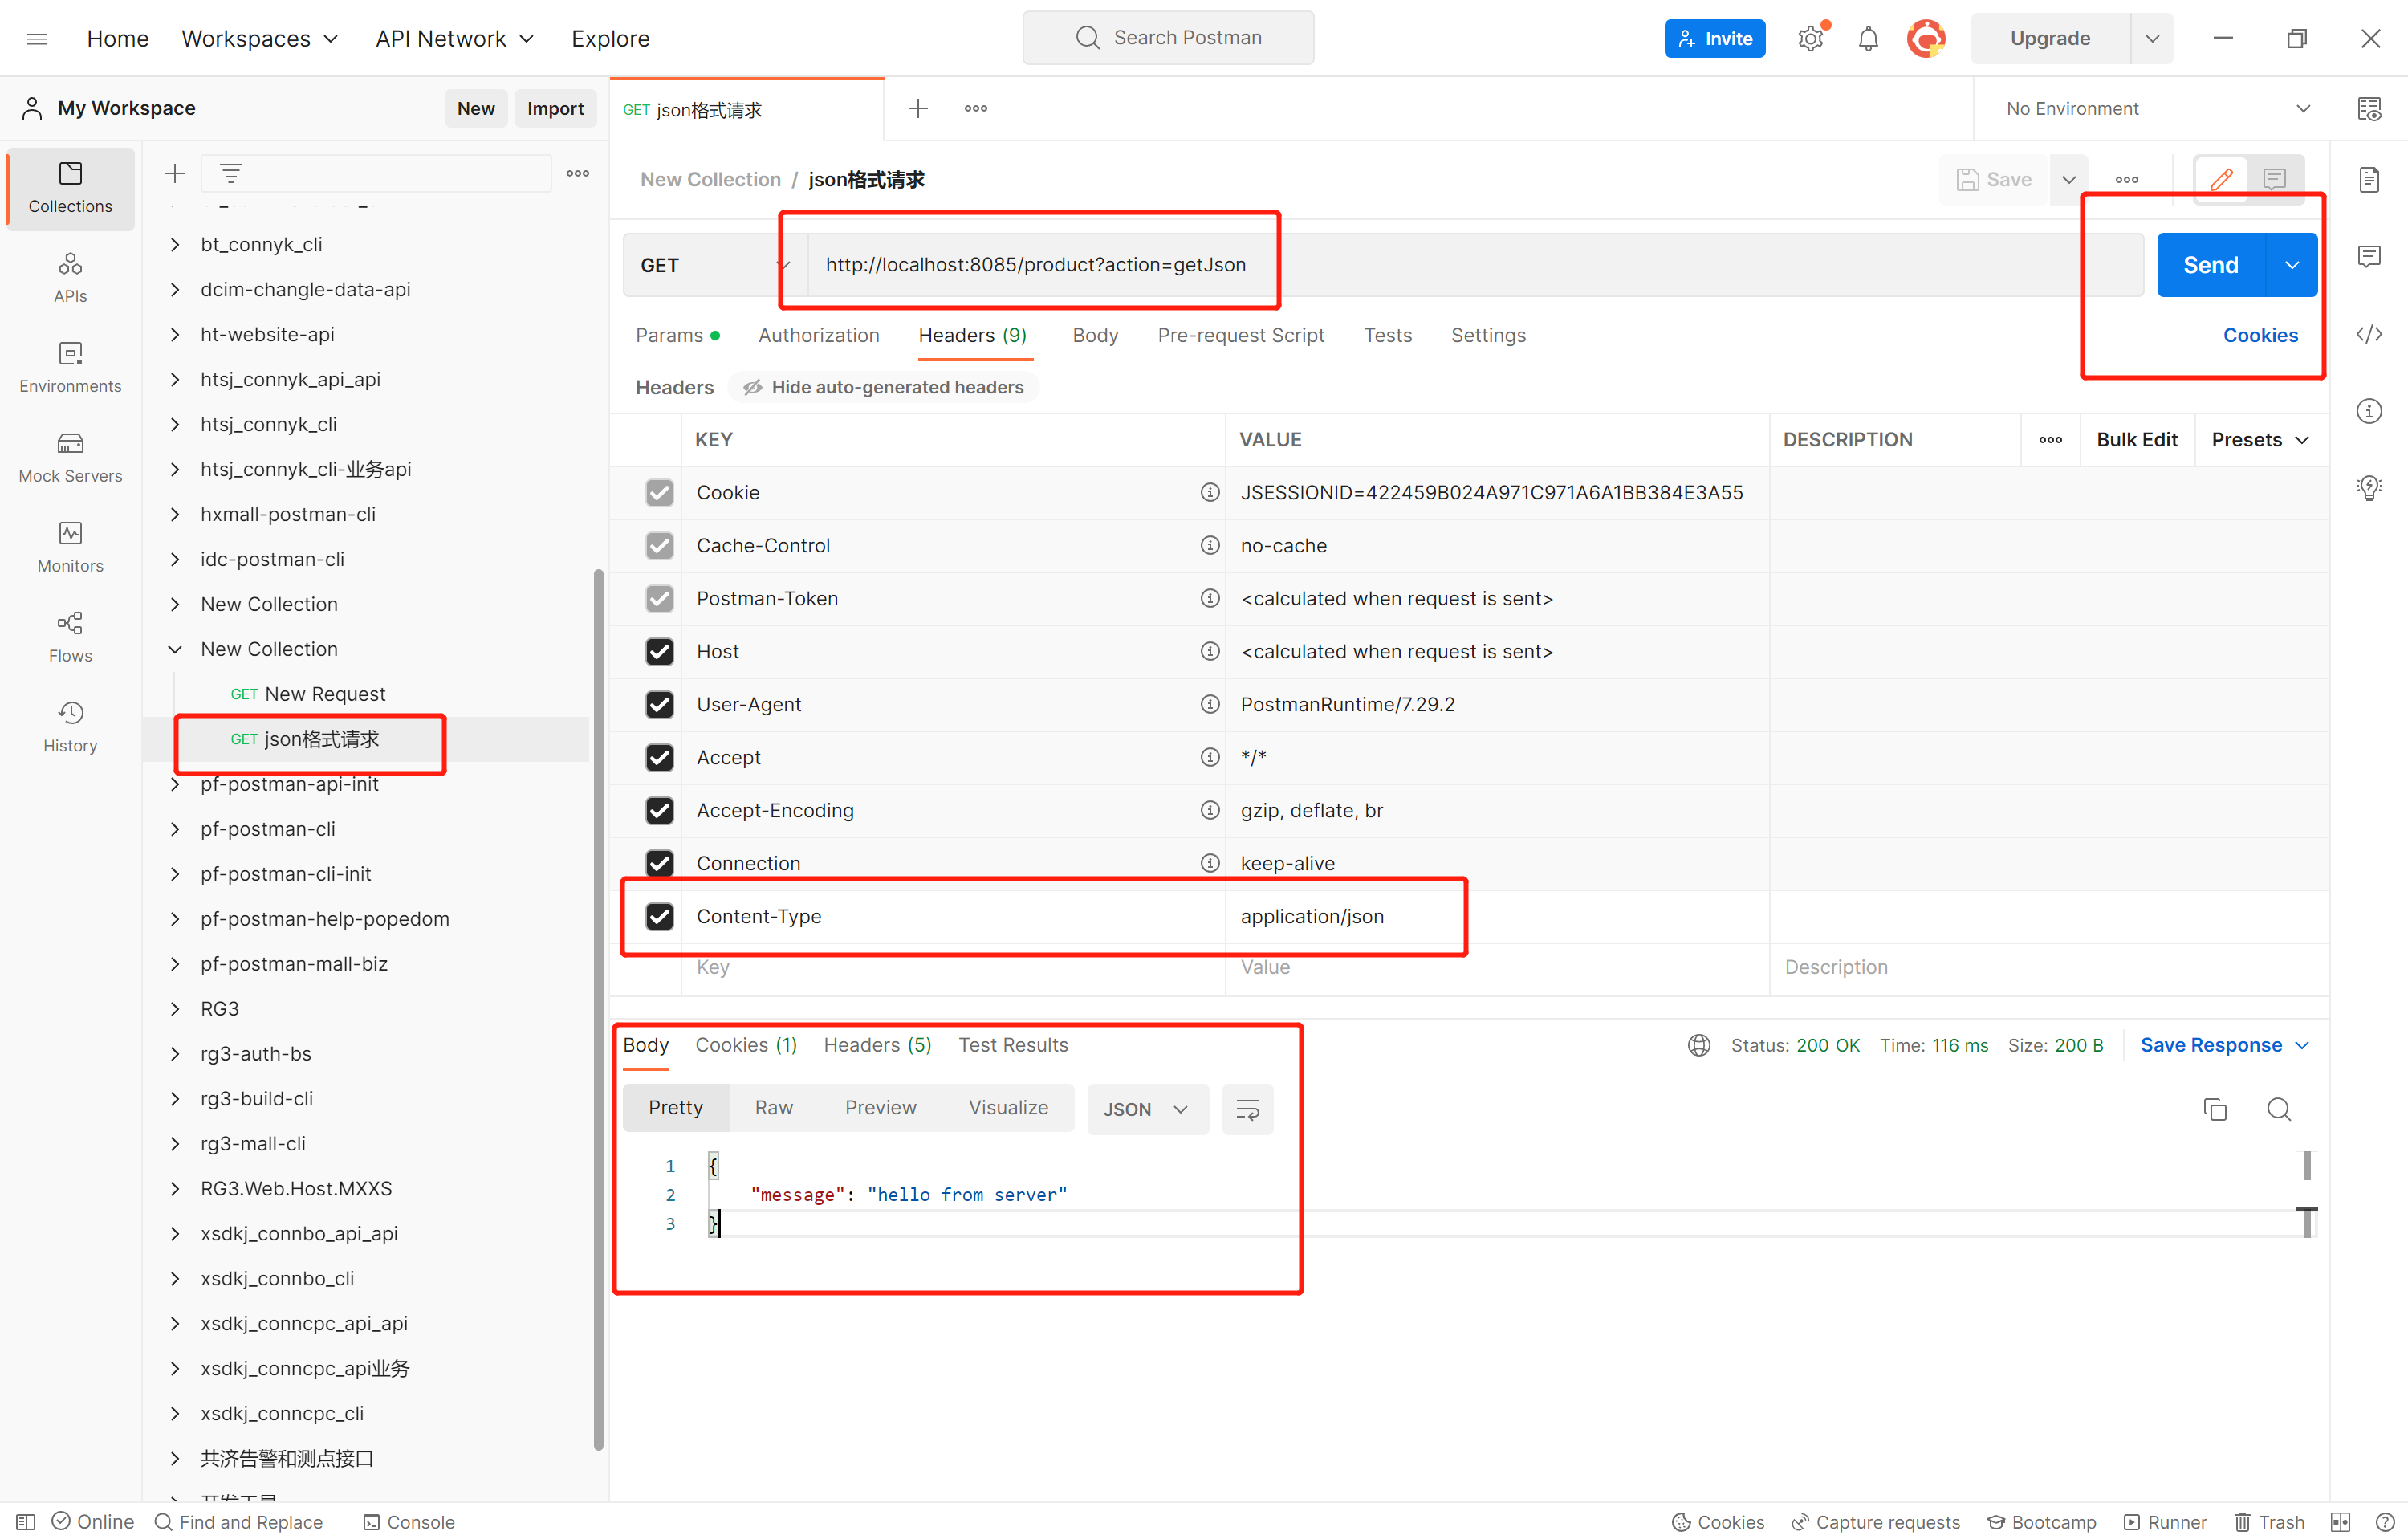Viewport: 2408px width, 1539px height.
Task: Open the Save options dropdown arrow
Action: click(2069, 179)
